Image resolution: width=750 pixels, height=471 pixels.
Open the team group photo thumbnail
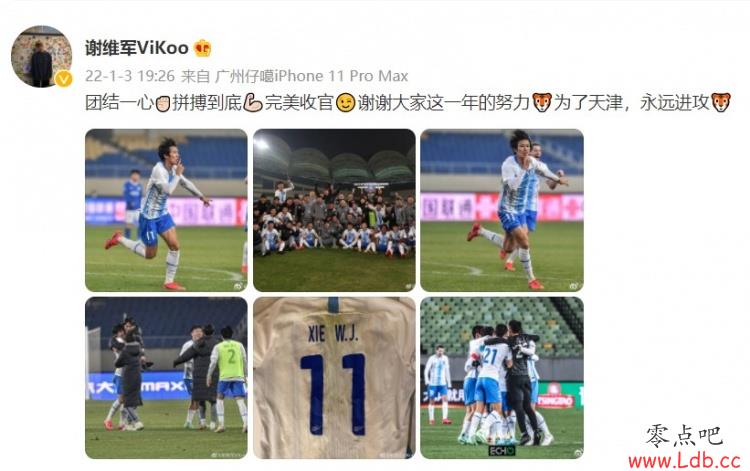[x=334, y=210]
